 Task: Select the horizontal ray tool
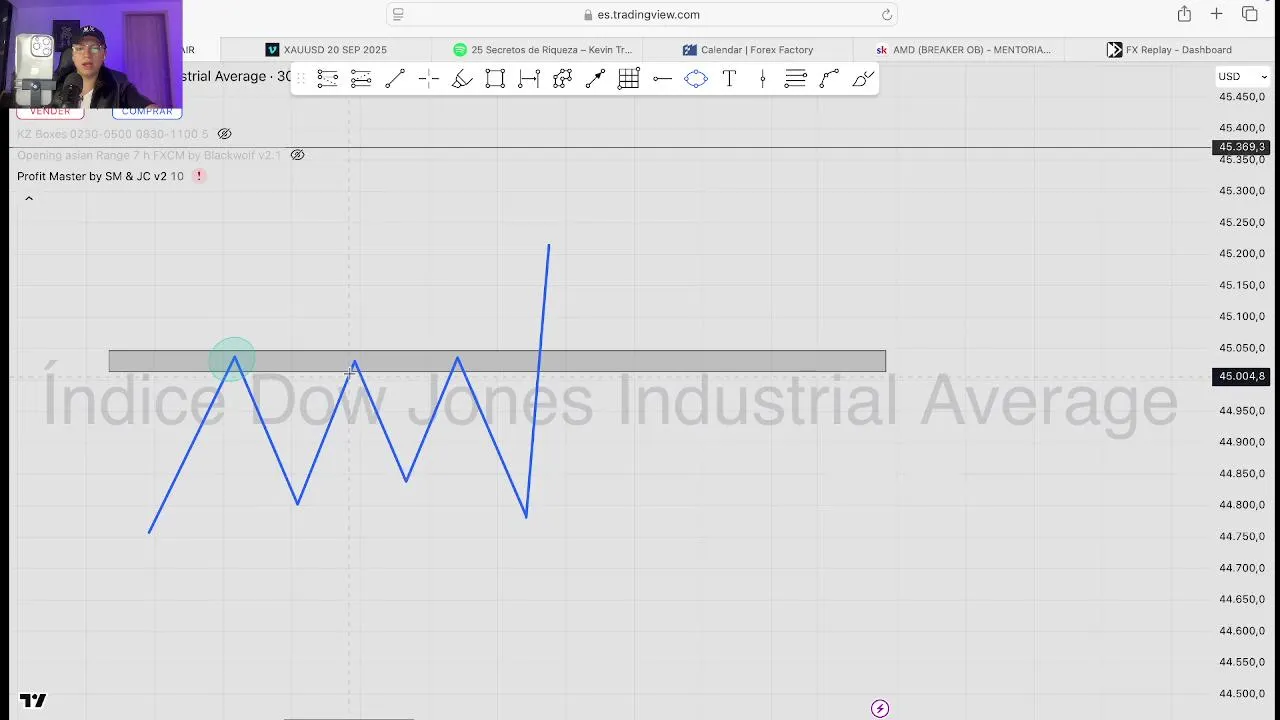pos(662,78)
